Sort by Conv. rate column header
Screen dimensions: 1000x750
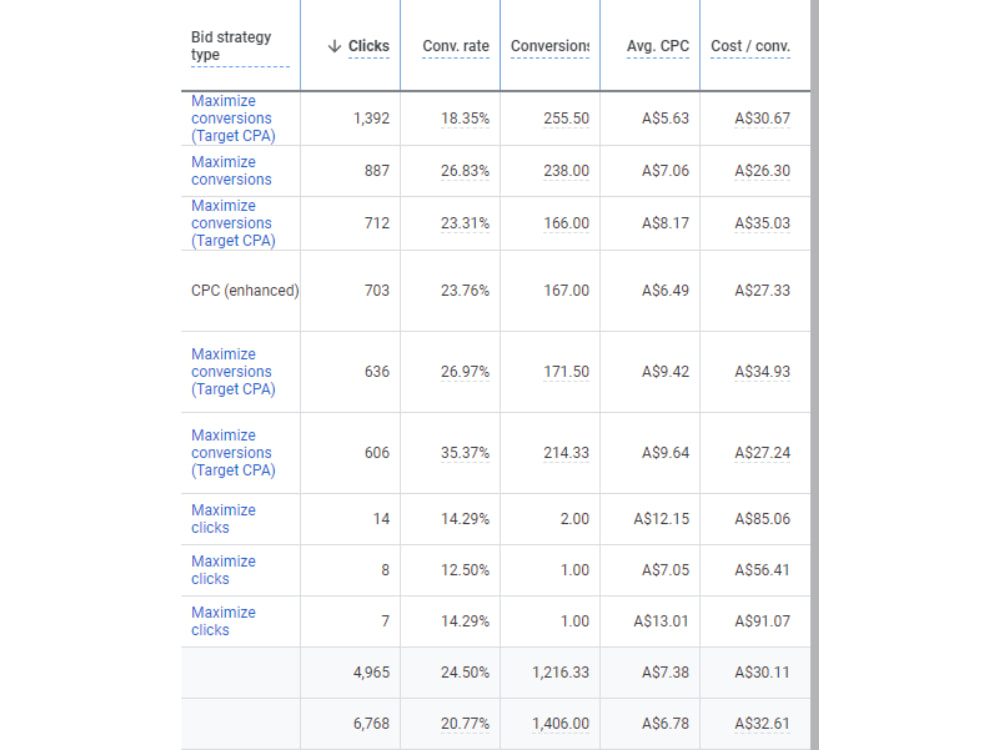pos(455,46)
